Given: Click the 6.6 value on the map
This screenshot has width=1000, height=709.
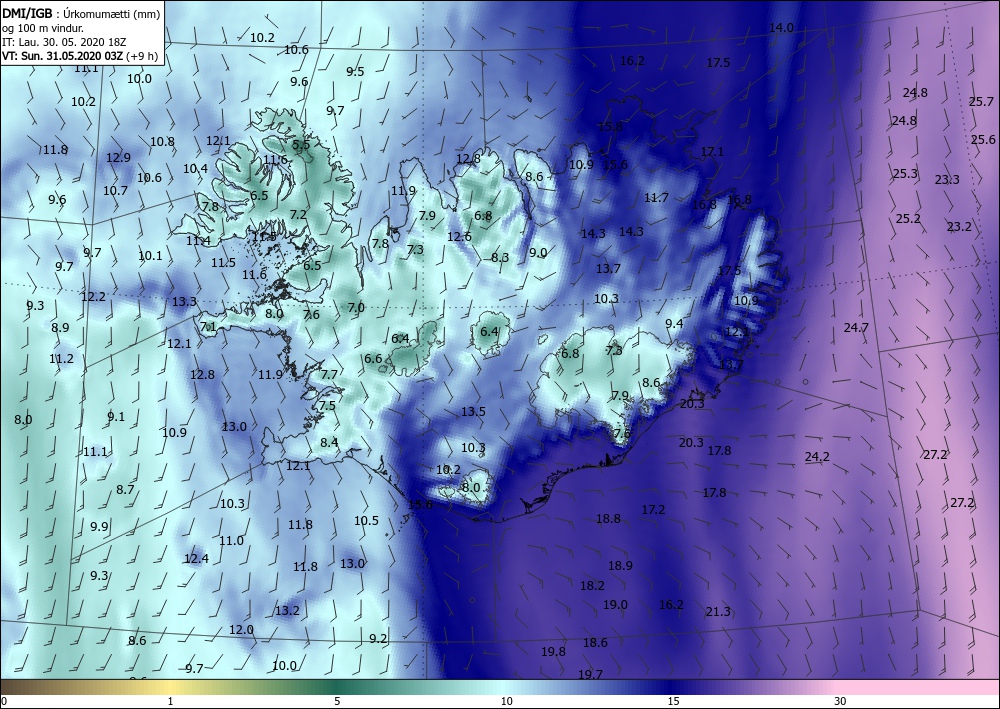Looking at the screenshot, I should click(373, 358).
